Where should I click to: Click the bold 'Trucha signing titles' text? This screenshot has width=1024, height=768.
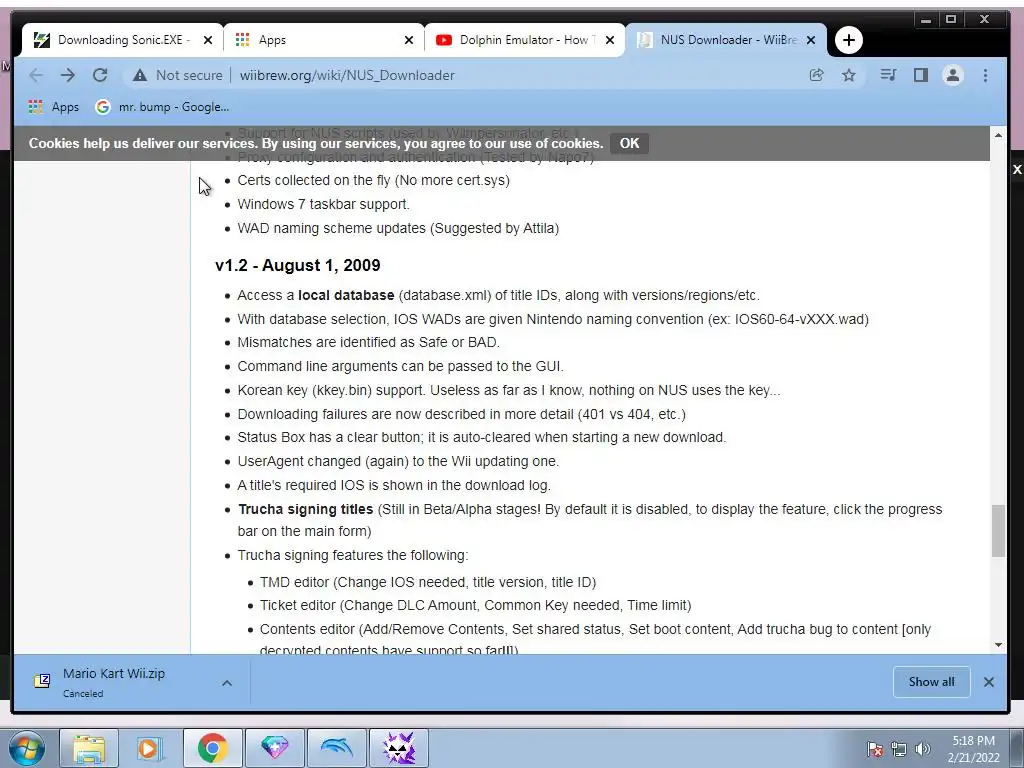[306, 509]
